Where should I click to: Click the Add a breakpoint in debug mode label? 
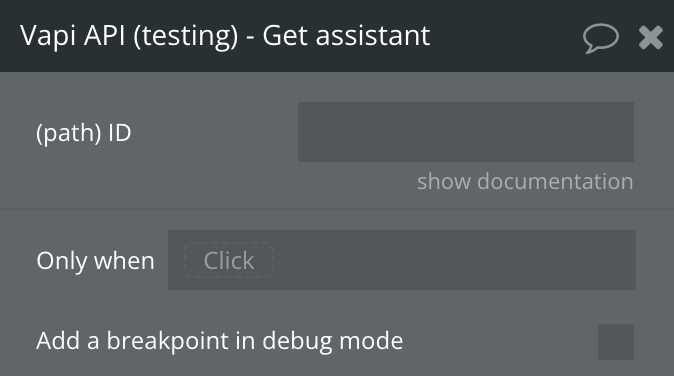pyautogui.click(x=220, y=341)
